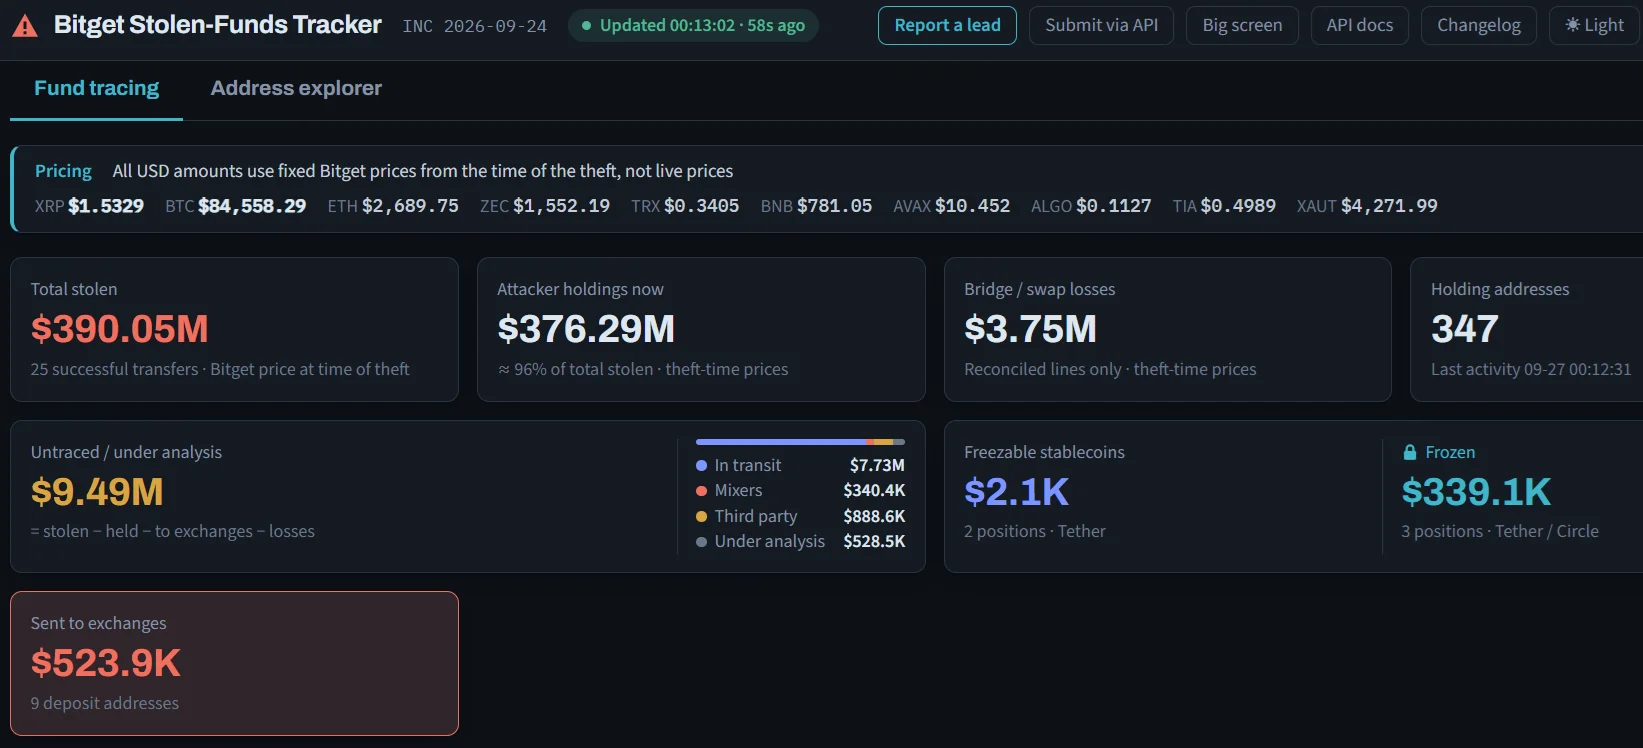This screenshot has height=748, width=1643.
Task: Click the Report a lead button
Action: [x=947, y=25]
